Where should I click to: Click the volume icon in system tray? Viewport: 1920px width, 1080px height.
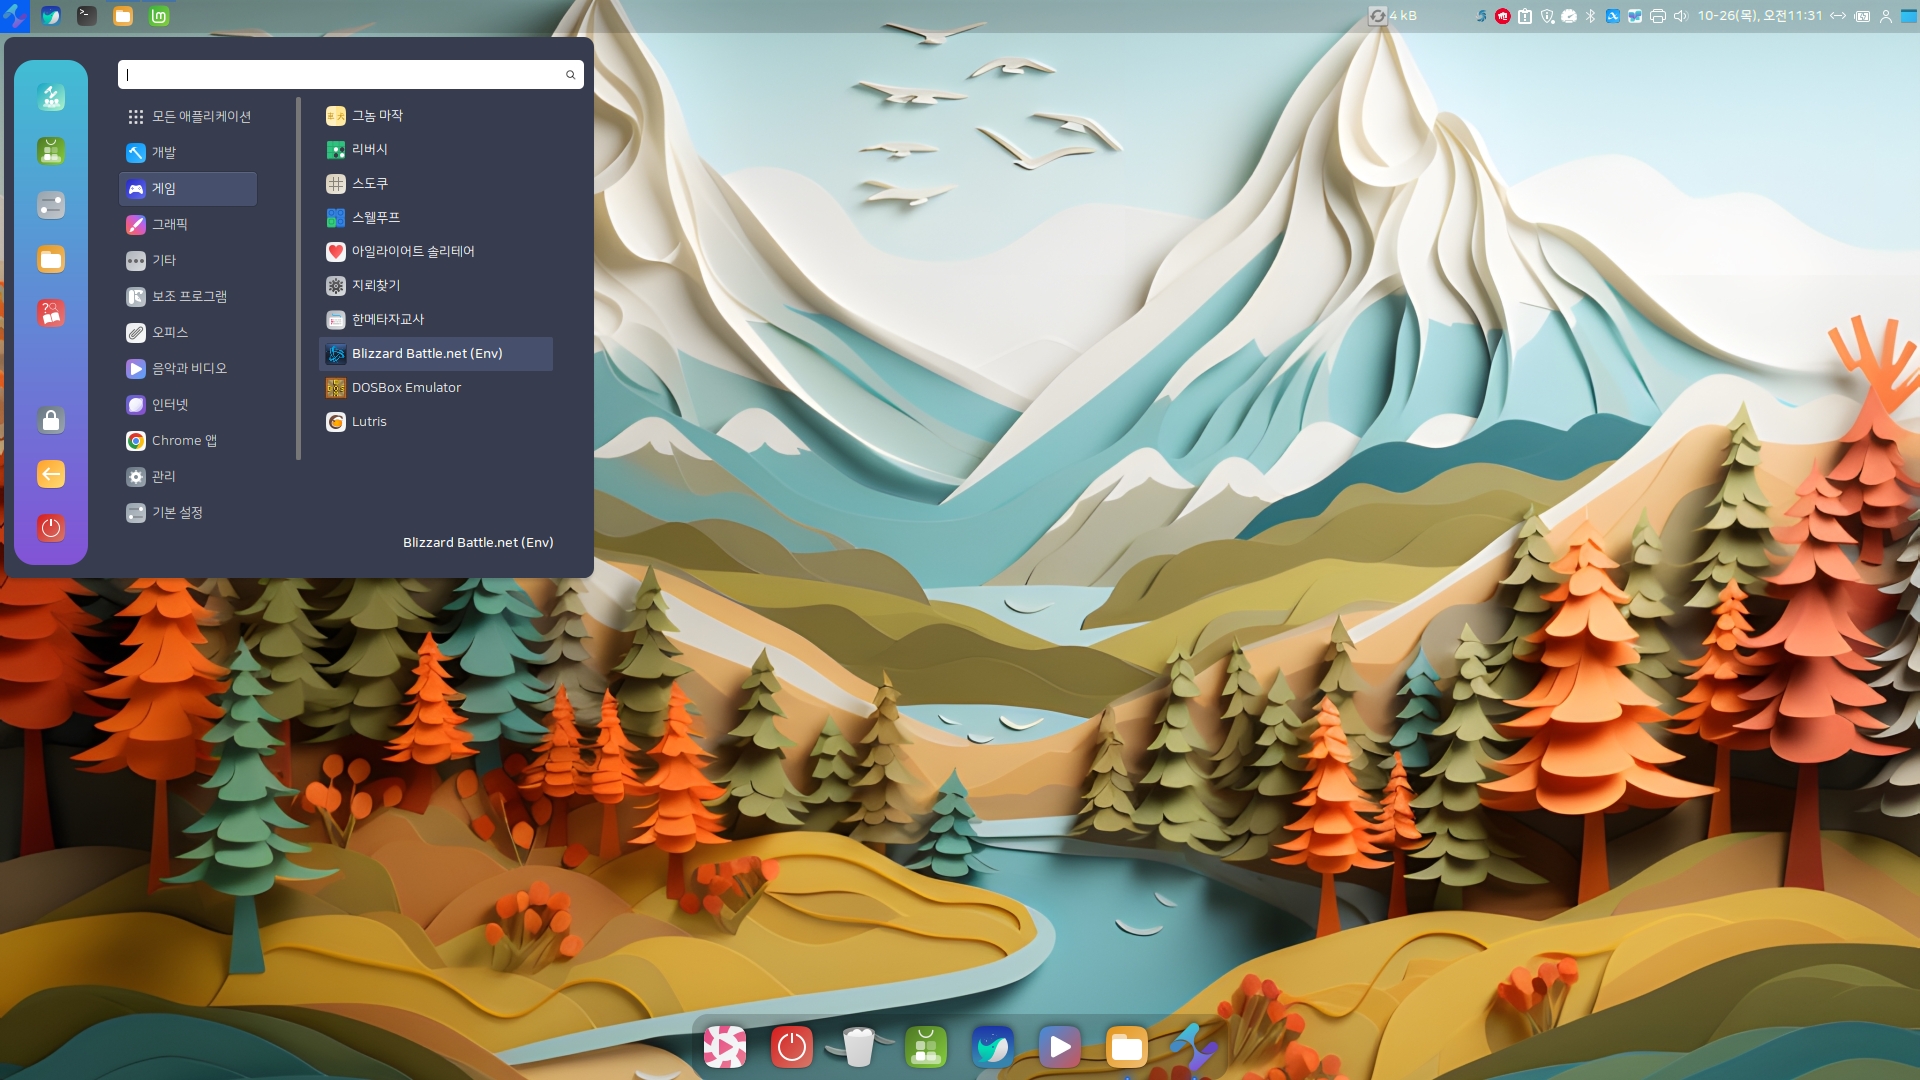coord(1681,16)
